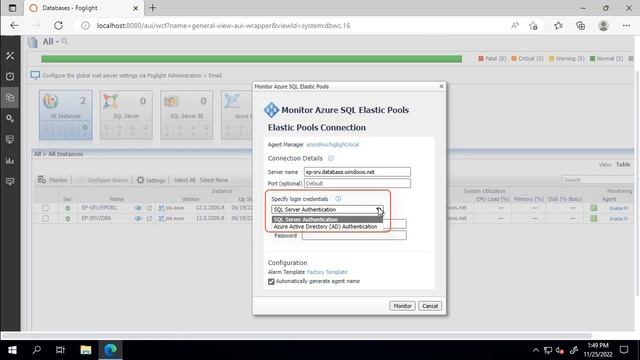This screenshot has width=640, height=360.
Task: Click the horizontal scrollbar at page bottom
Action: [x=297, y=336]
